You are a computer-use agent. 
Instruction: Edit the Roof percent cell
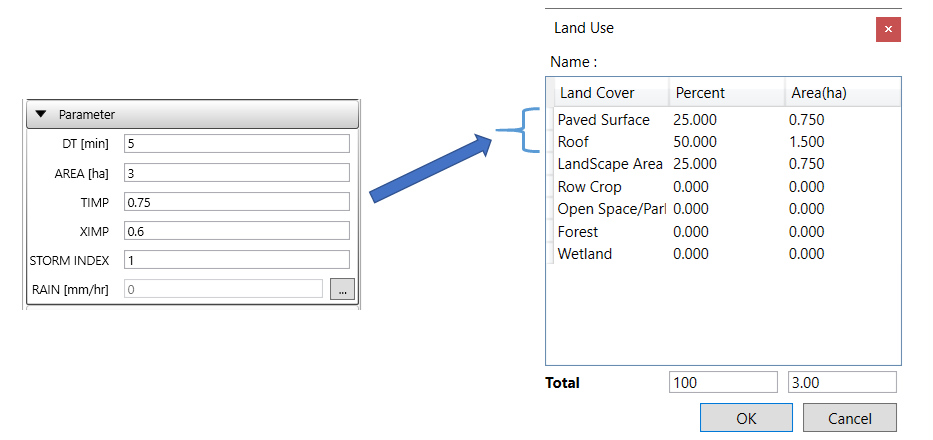(695, 142)
